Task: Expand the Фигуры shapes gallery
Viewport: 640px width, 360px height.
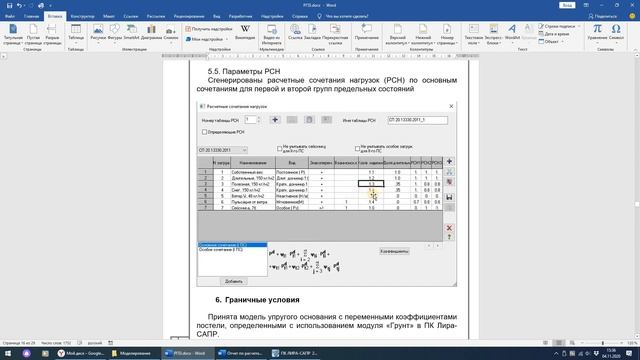Action: point(115,34)
